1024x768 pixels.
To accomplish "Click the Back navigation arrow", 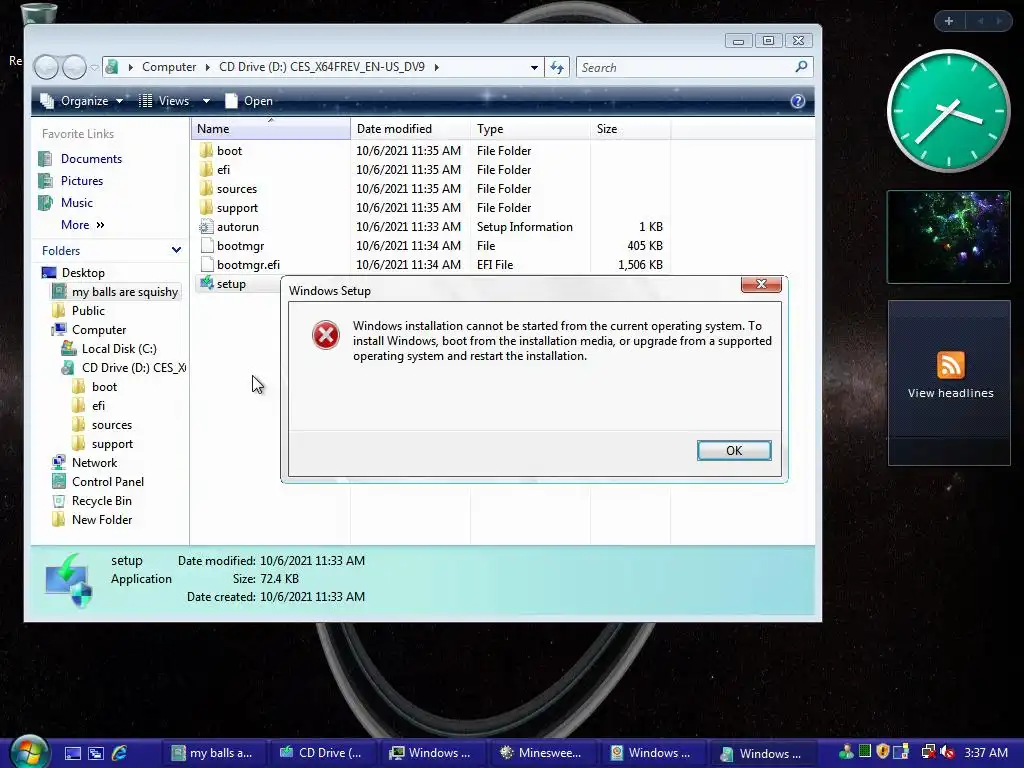I will pyautogui.click(x=46, y=67).
